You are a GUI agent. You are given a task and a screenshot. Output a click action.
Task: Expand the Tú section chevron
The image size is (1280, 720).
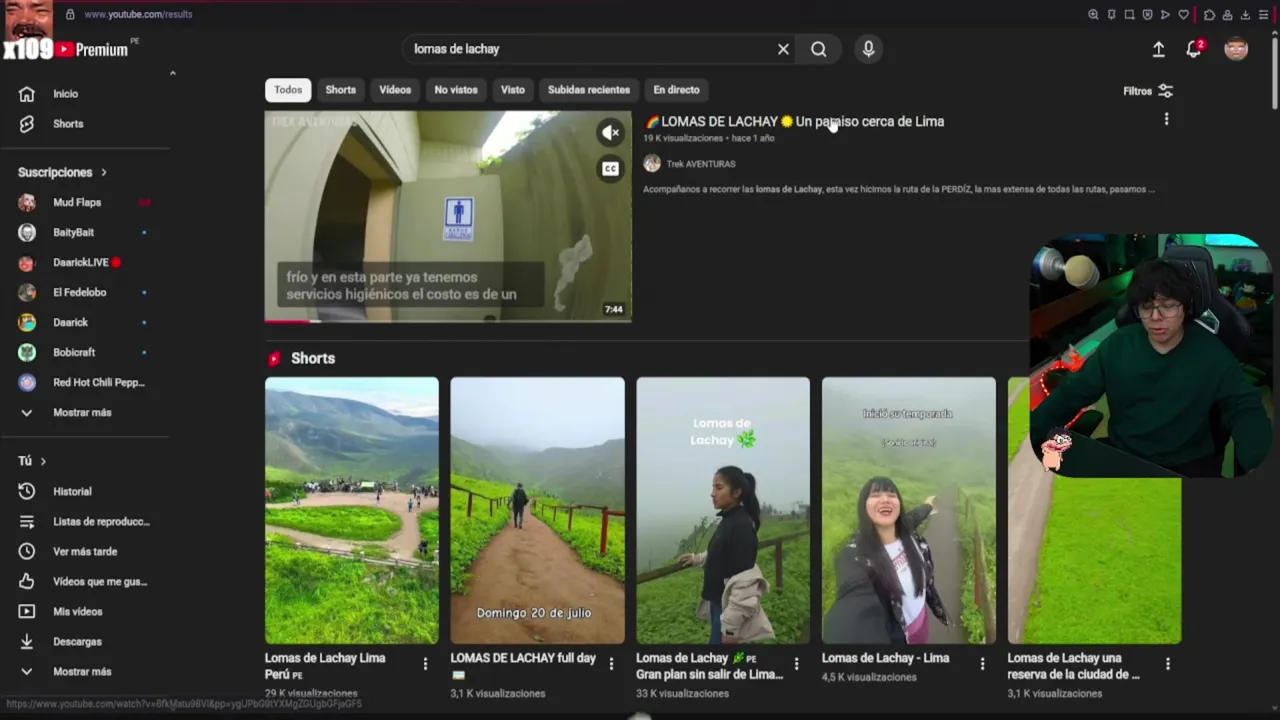43,461
